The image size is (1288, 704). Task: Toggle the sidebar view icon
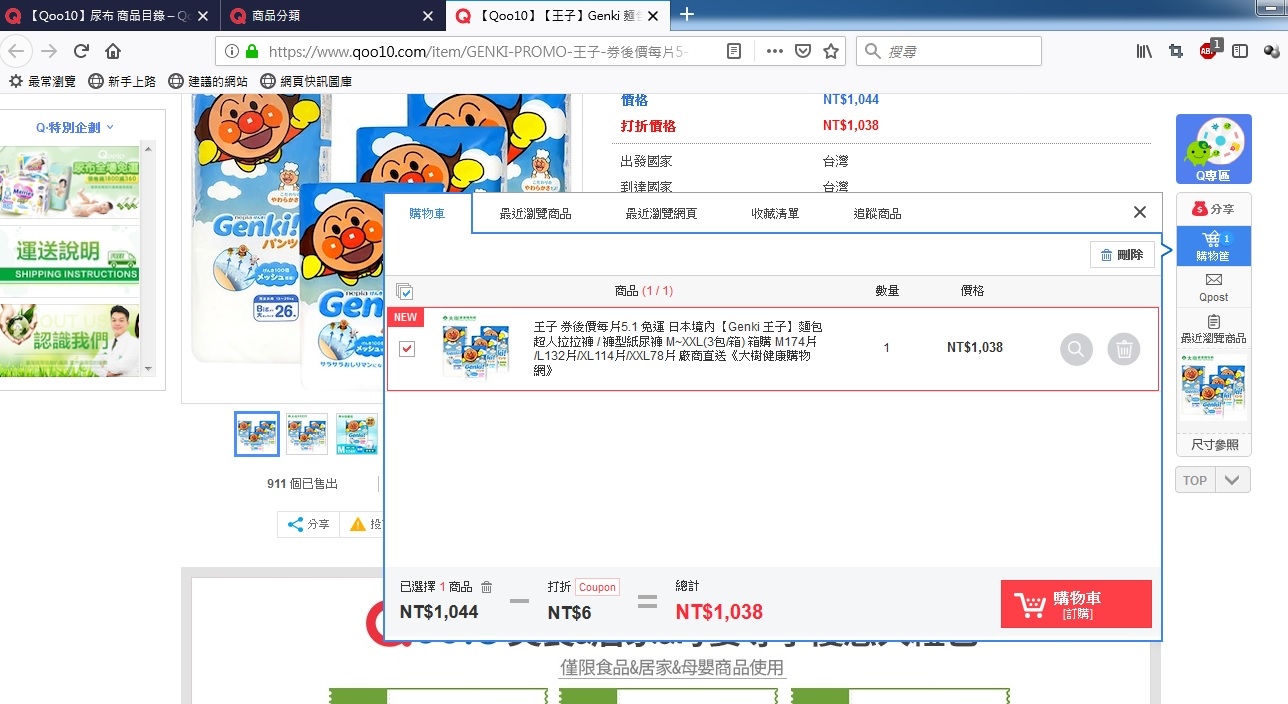(1240, 51)
